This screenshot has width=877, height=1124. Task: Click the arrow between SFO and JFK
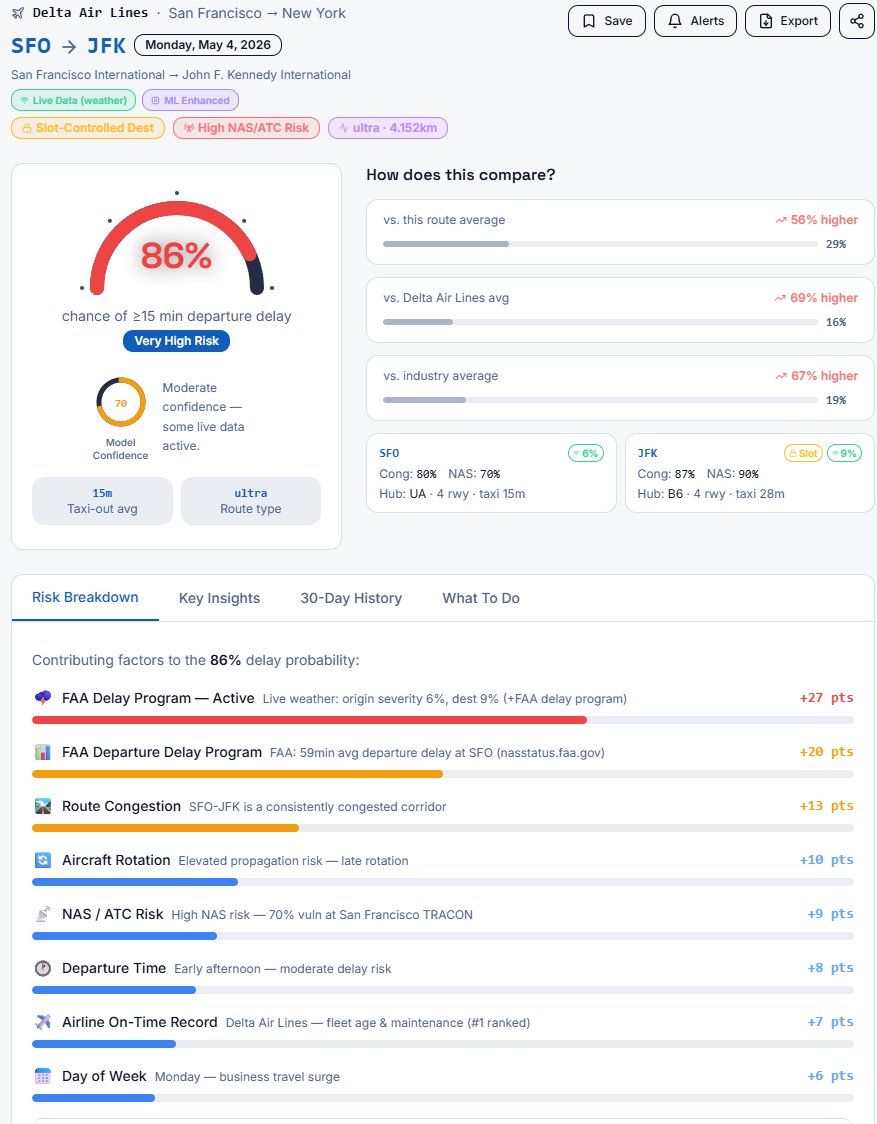tap(69, 47)
